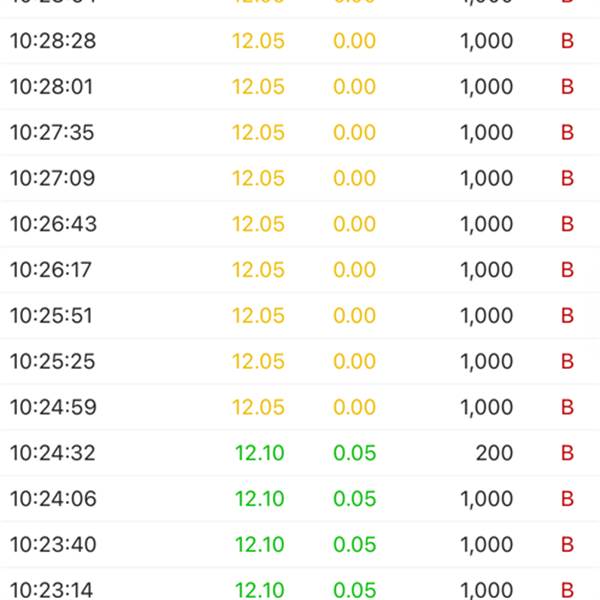Click the 0.05 change at 10:24:32
This screenshot has width=600, height=600.
point(354,453)
